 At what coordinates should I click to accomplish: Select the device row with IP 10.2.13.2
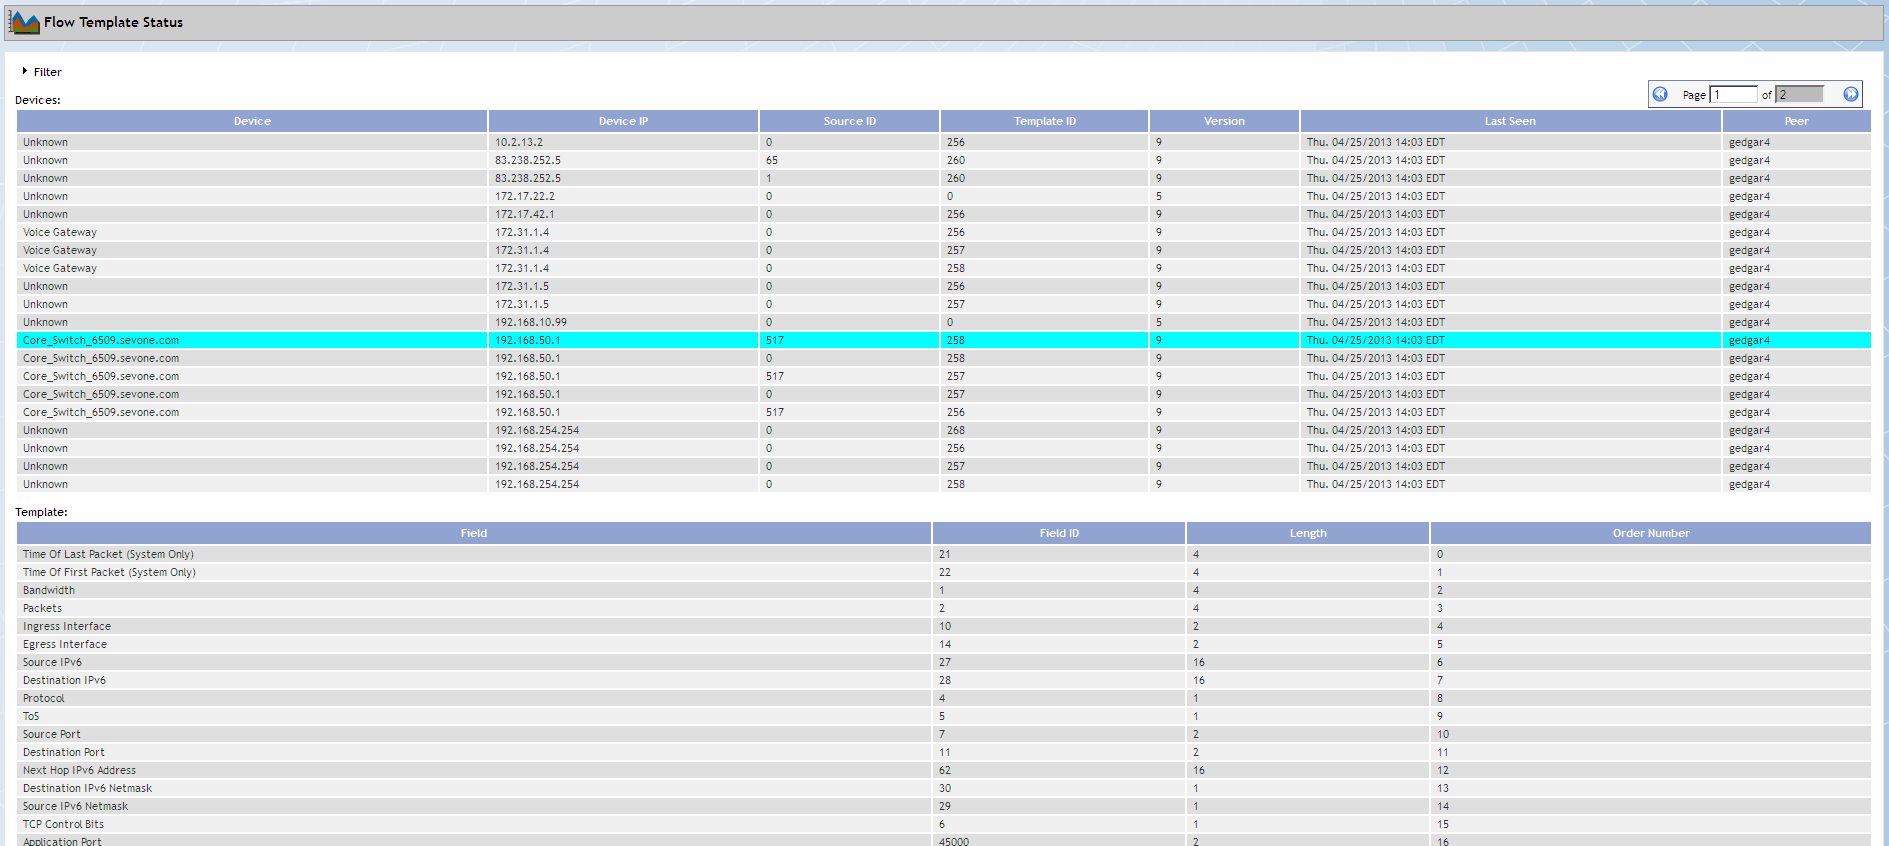(944, 142)
